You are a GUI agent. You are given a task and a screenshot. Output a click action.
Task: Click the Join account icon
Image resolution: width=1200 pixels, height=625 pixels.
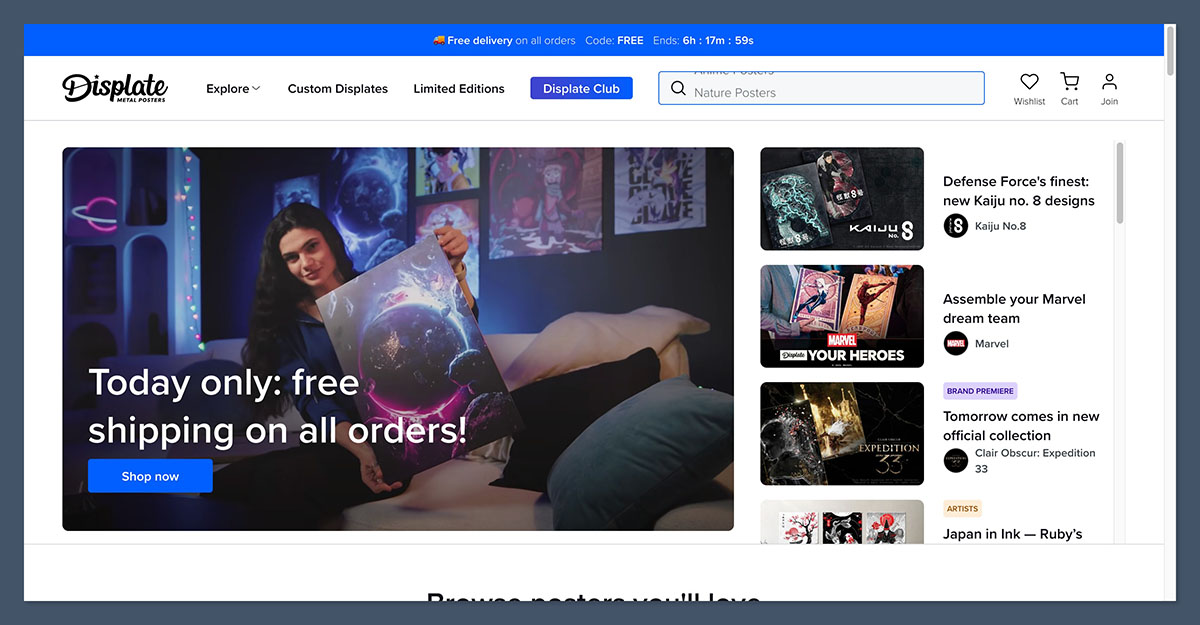coord(1109,82)
